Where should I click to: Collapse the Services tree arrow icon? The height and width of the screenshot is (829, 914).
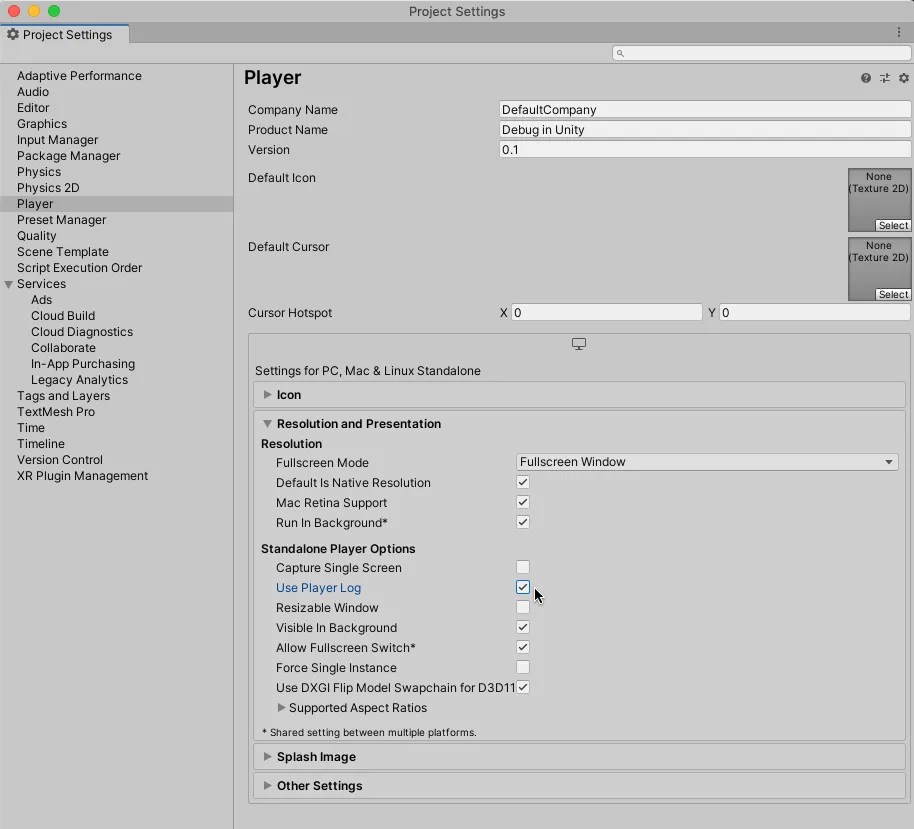pyautogui.click(x=9, y=284)
